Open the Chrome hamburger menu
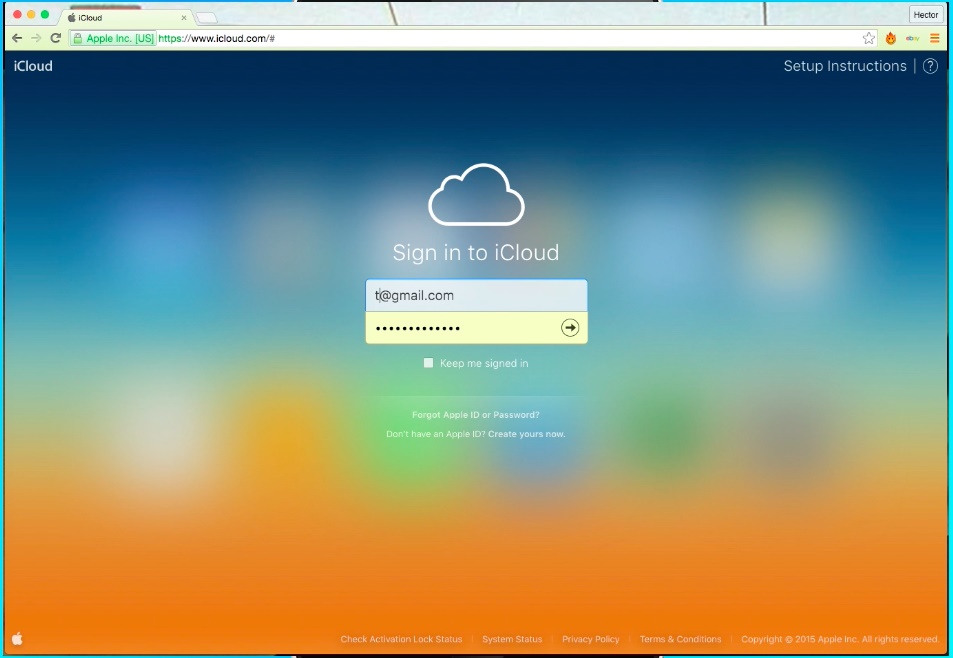 point(935,38)
